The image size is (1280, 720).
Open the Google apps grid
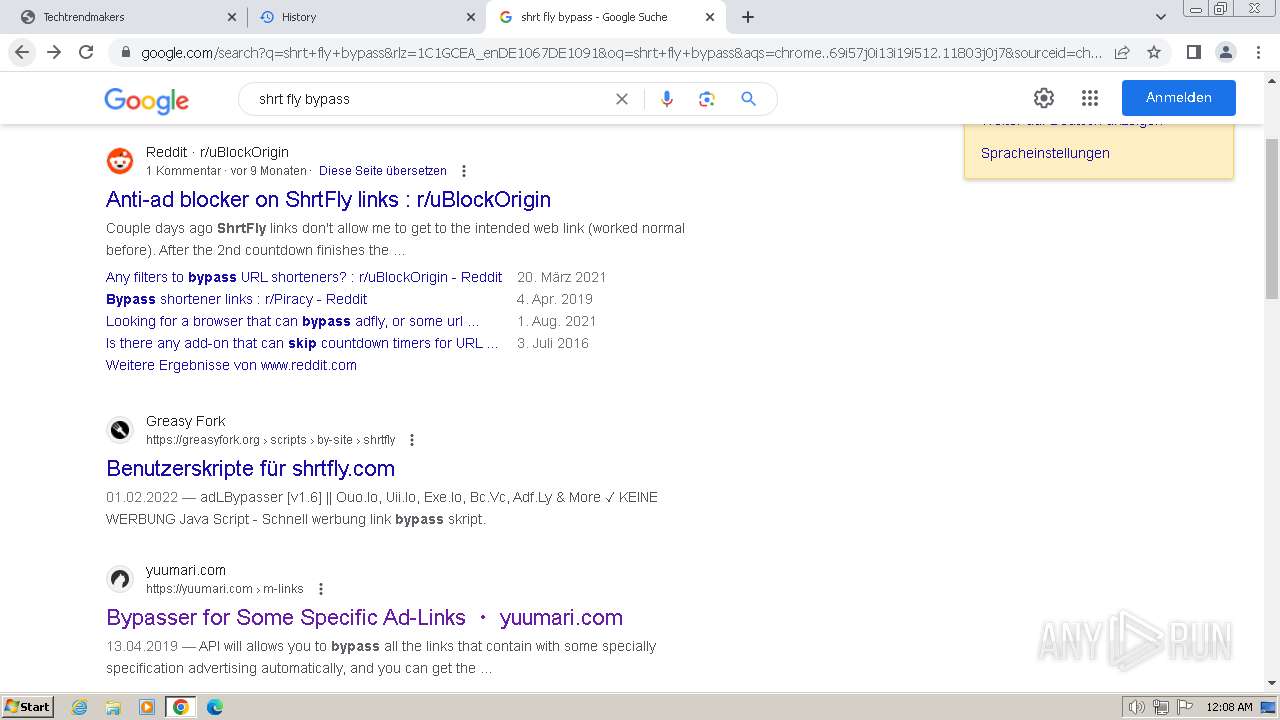pyautogui.click(x=1090, y=98)
